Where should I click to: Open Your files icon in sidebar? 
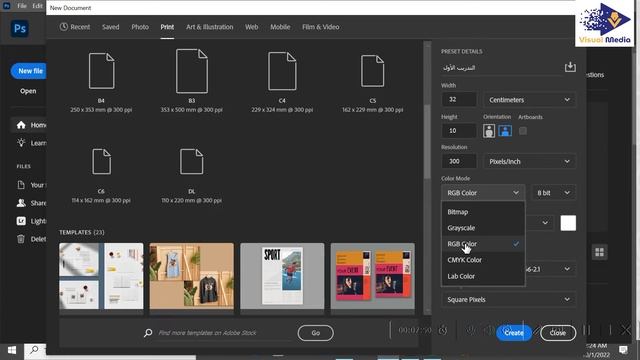pos(21,185)
